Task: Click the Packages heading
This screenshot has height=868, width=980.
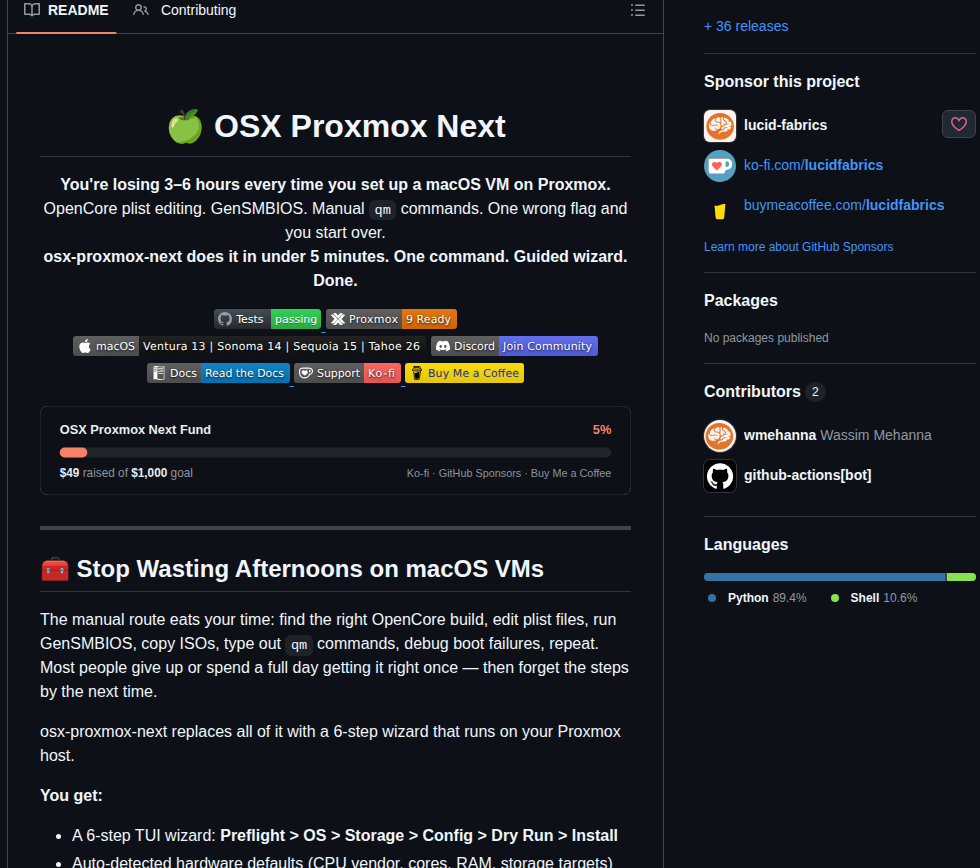Action: pyautogui.click(x=741, y=301)
